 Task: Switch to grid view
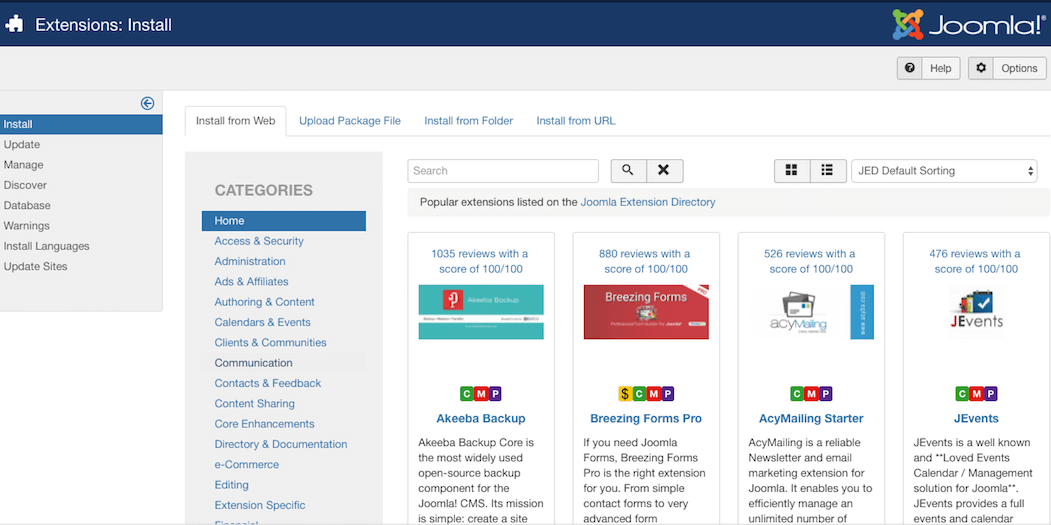tap(792, 170)
